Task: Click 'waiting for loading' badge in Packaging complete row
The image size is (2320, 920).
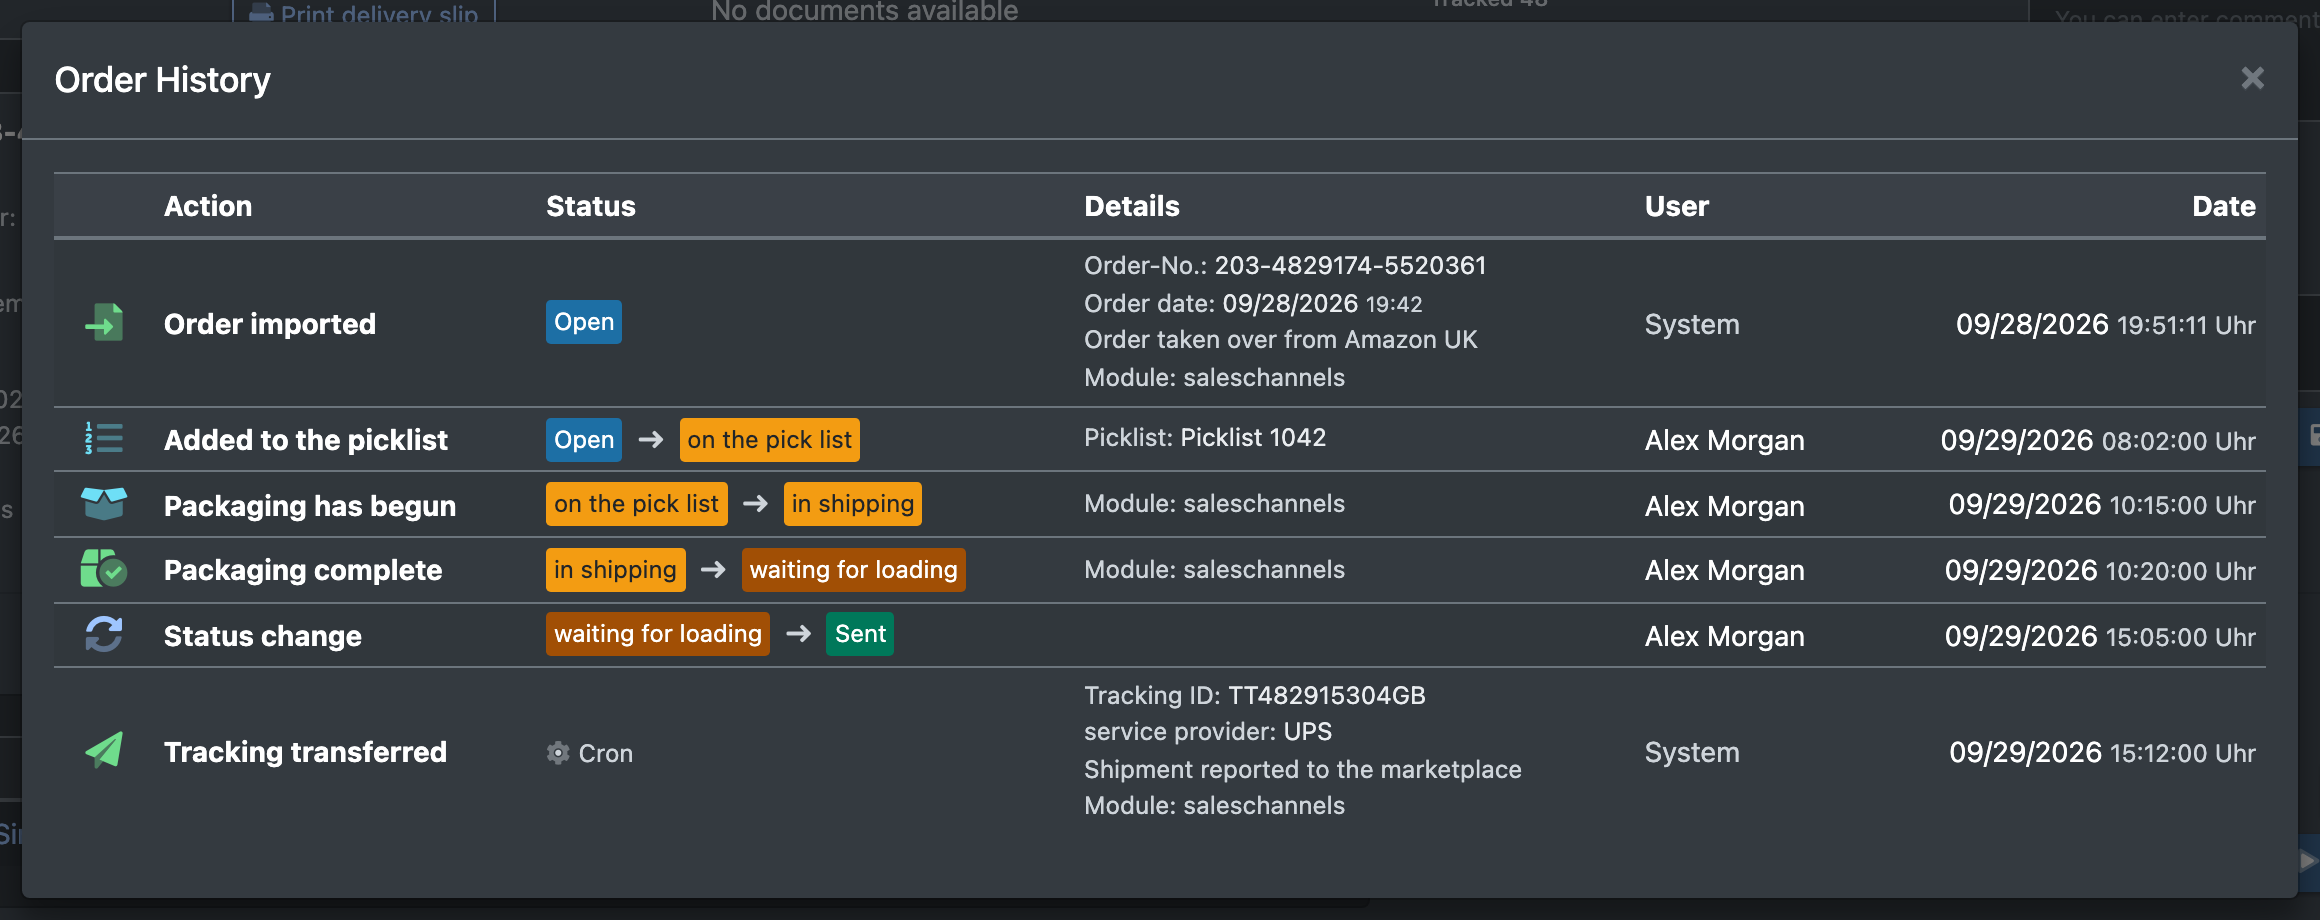Action: pos(854,570)
